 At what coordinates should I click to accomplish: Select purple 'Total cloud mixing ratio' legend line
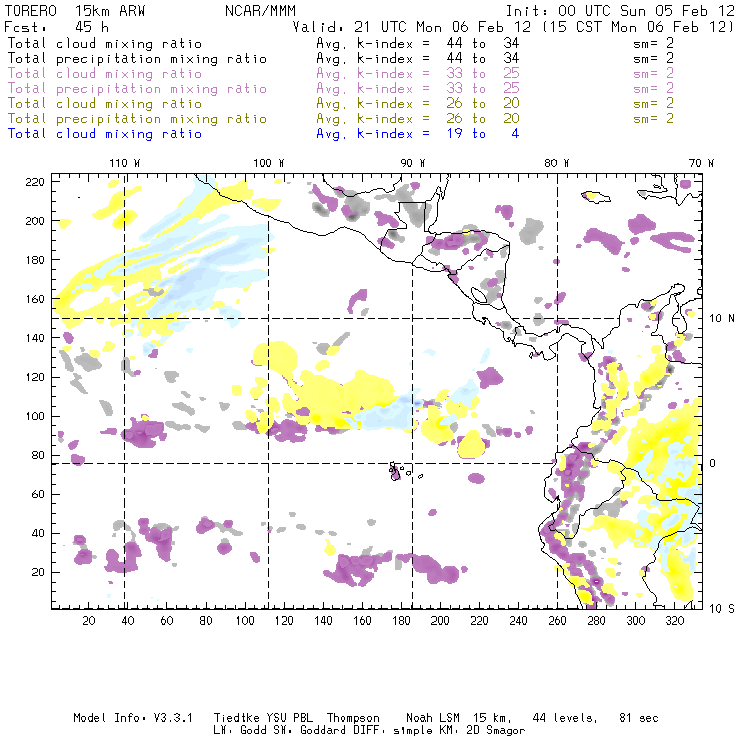105,74
